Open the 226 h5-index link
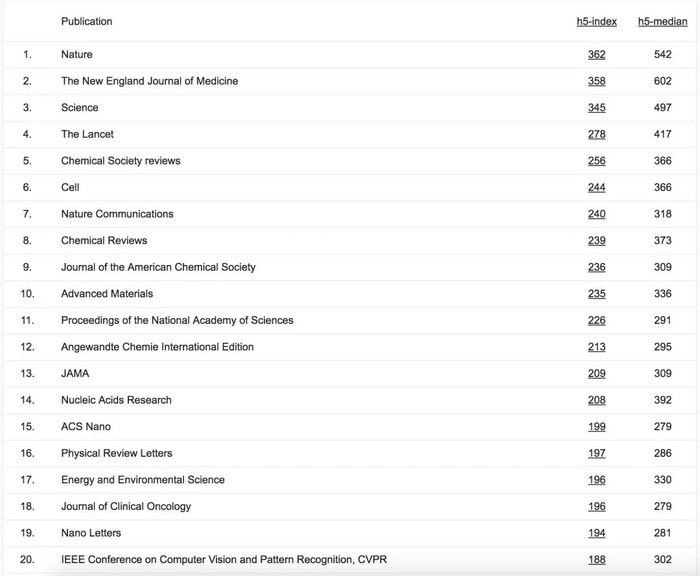The image size is (700, 576). (x=596, y=320)
